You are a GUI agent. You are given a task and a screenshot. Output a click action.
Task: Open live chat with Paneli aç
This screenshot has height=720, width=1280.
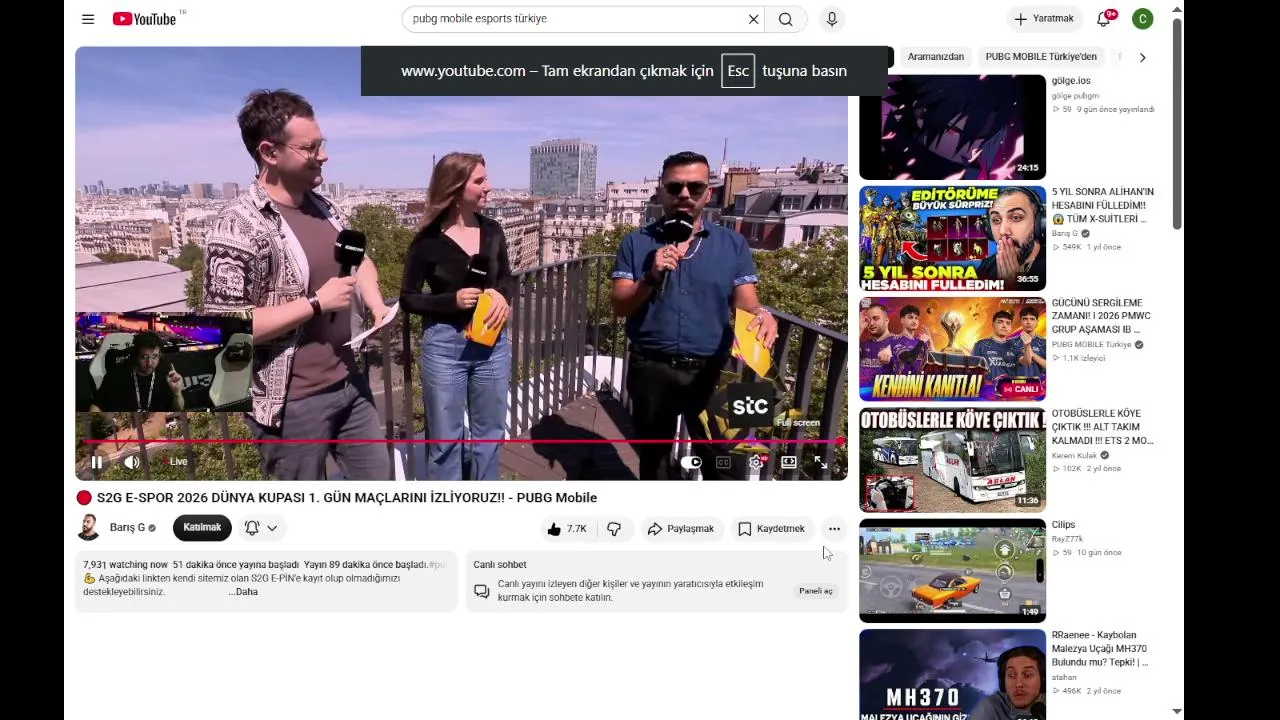tap(815, 591)
